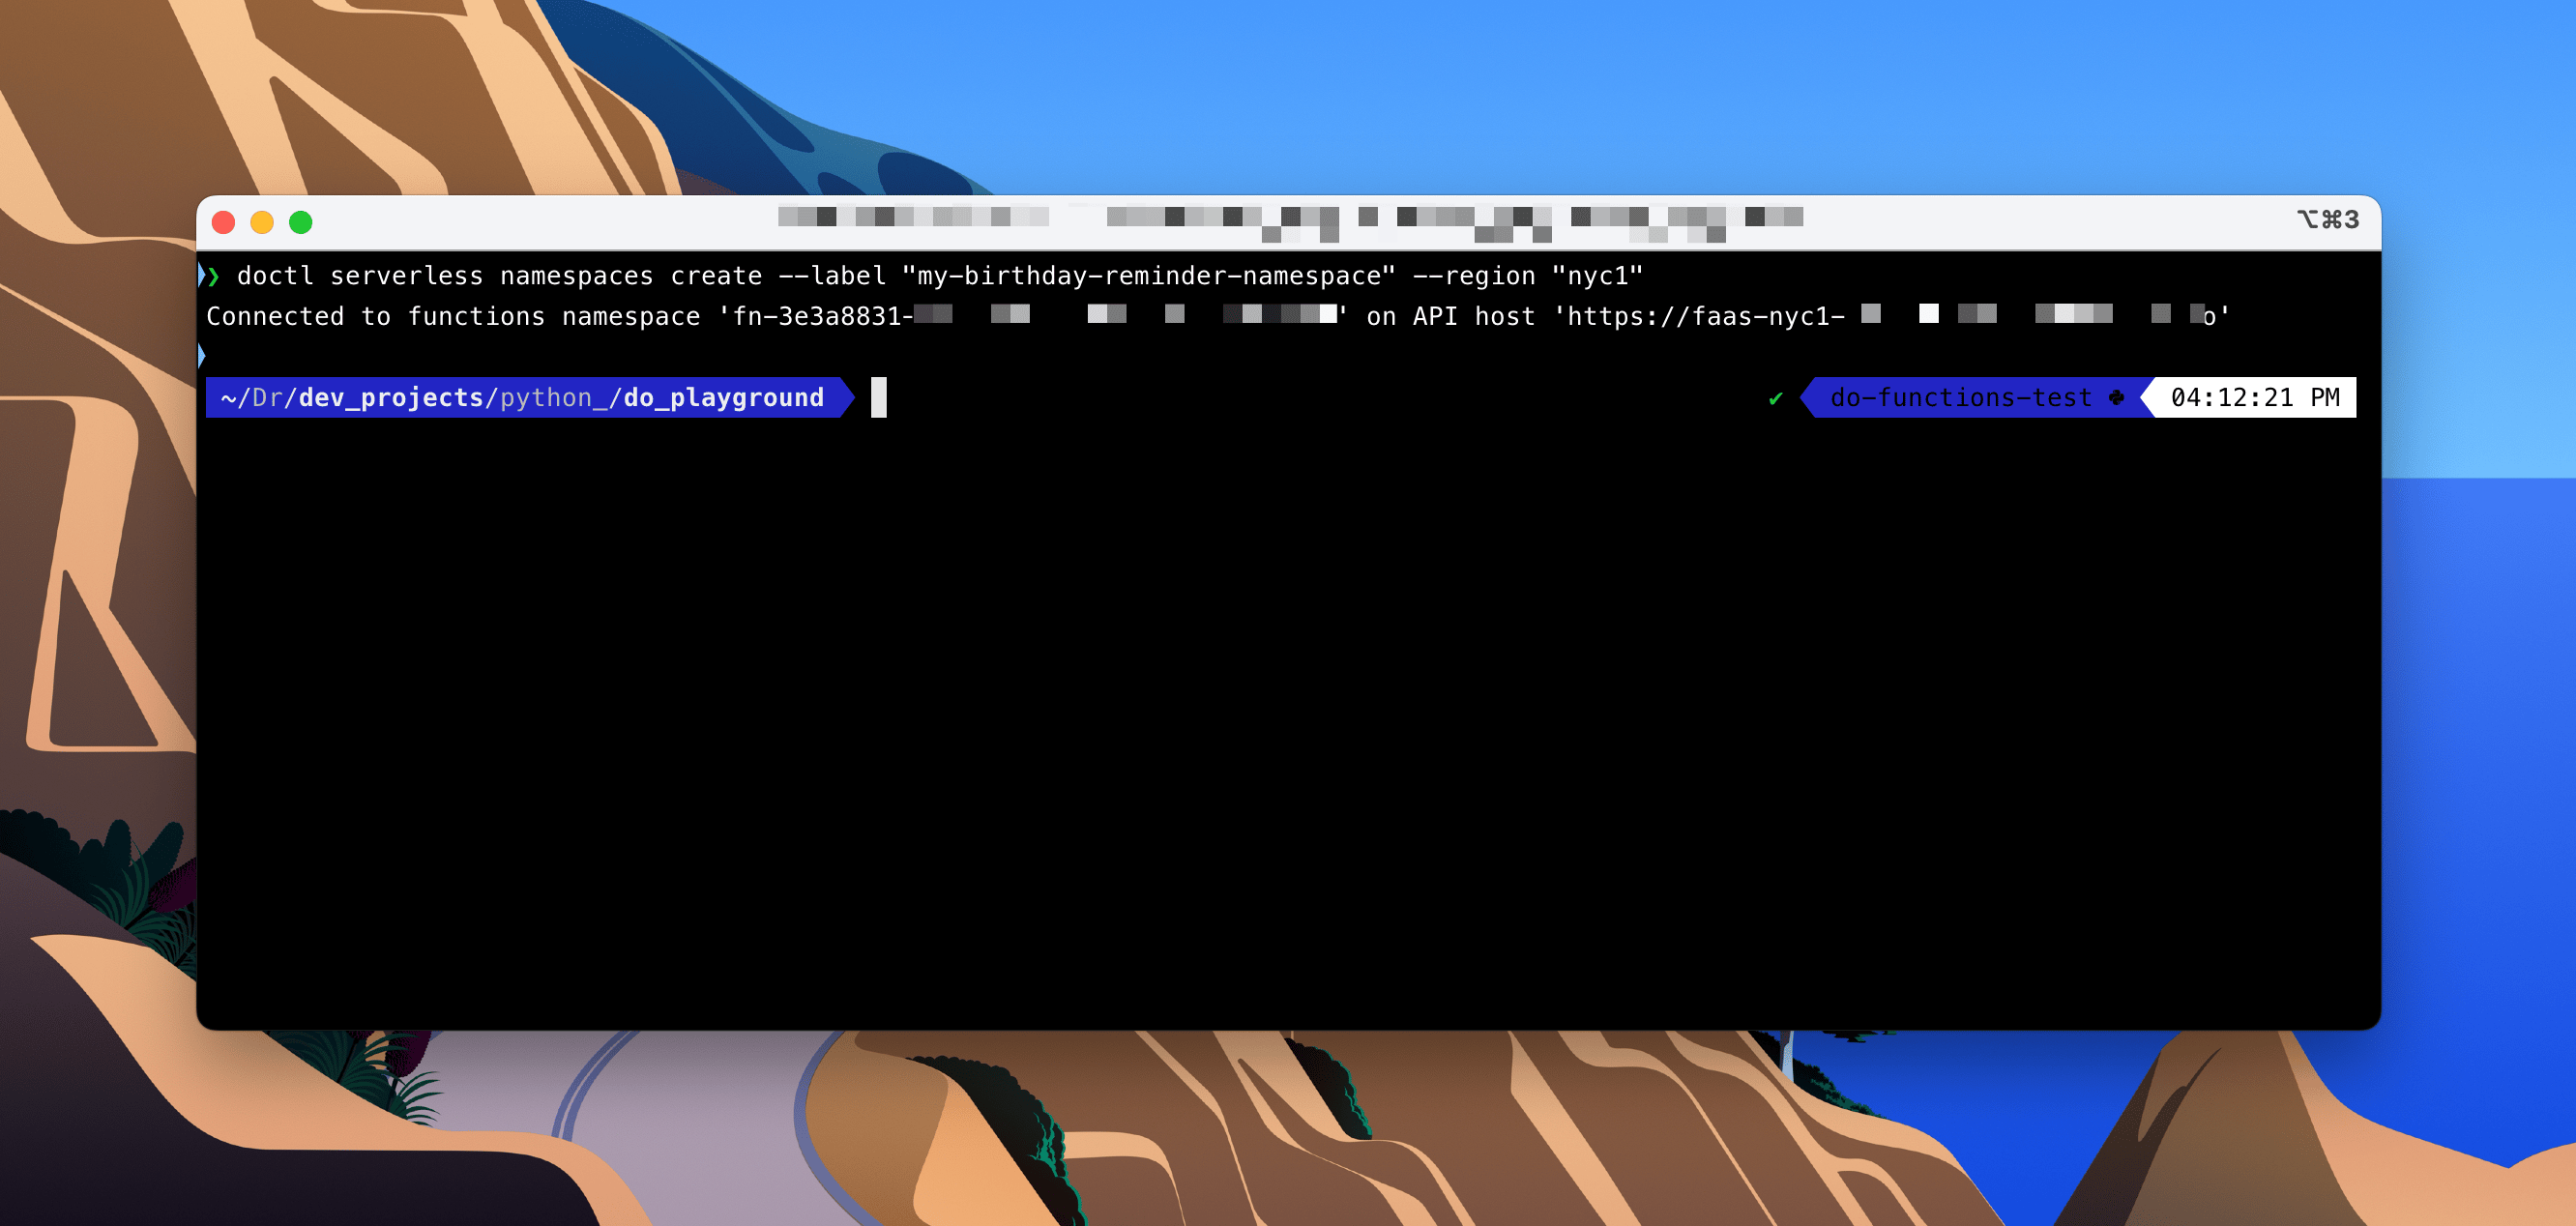Click the Python logo in the virtualenv segment
This screenshot has width=2576, height=1226.
coord(2116,398)
